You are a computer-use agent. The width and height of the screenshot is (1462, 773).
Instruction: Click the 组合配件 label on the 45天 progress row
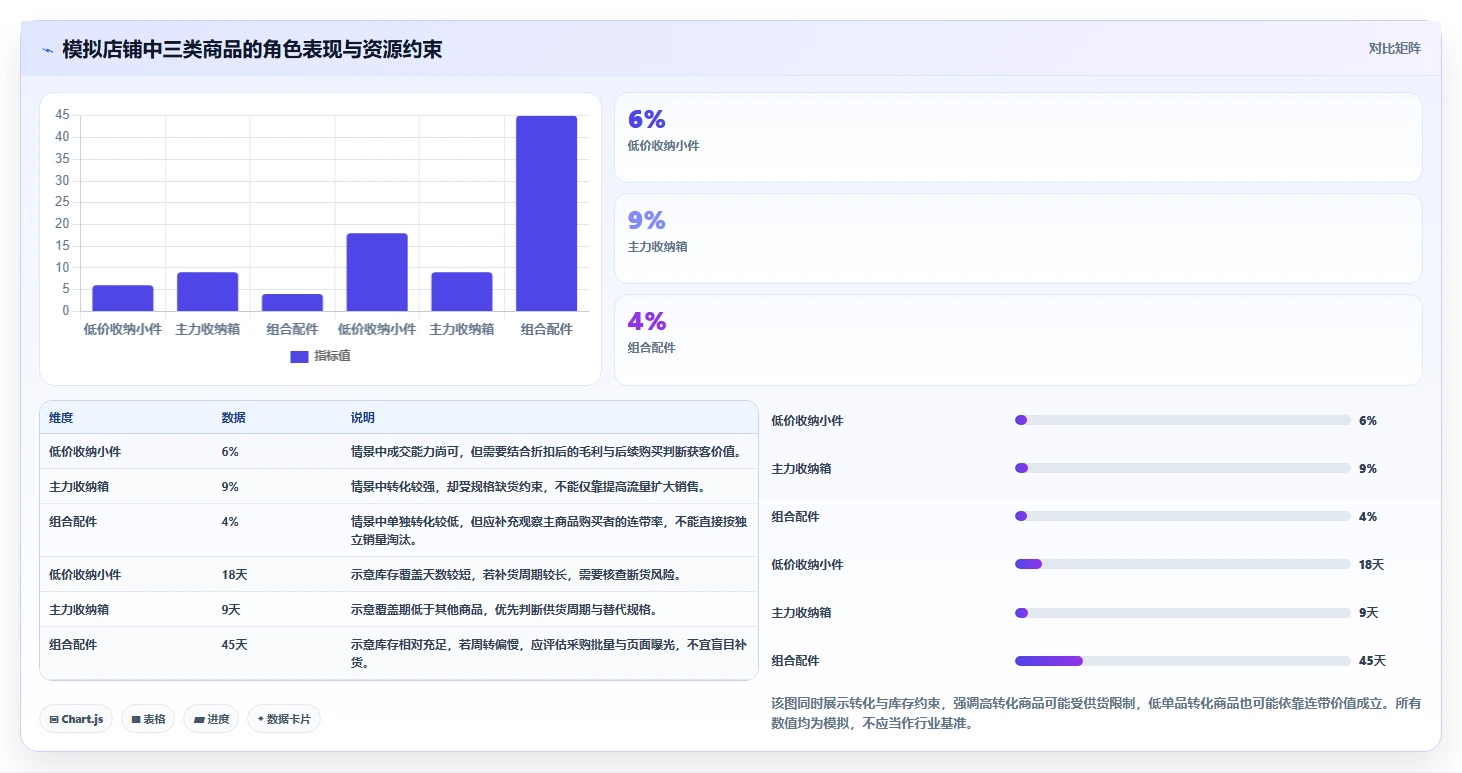pyautogui.click(x=795, y=661)
